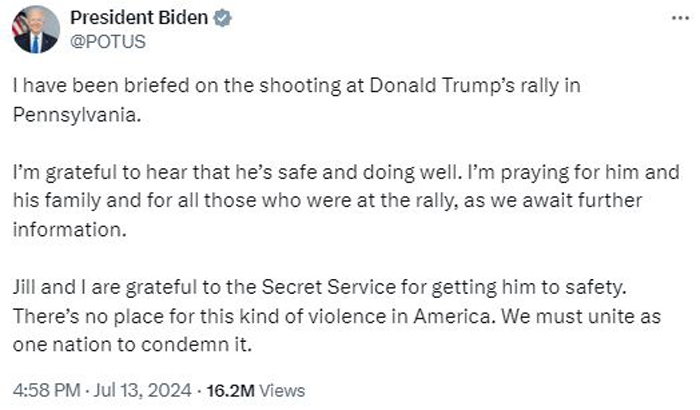Click the Views label
Image resolution: width=700 pixels, height=410 pixels.
coord(282,390)
